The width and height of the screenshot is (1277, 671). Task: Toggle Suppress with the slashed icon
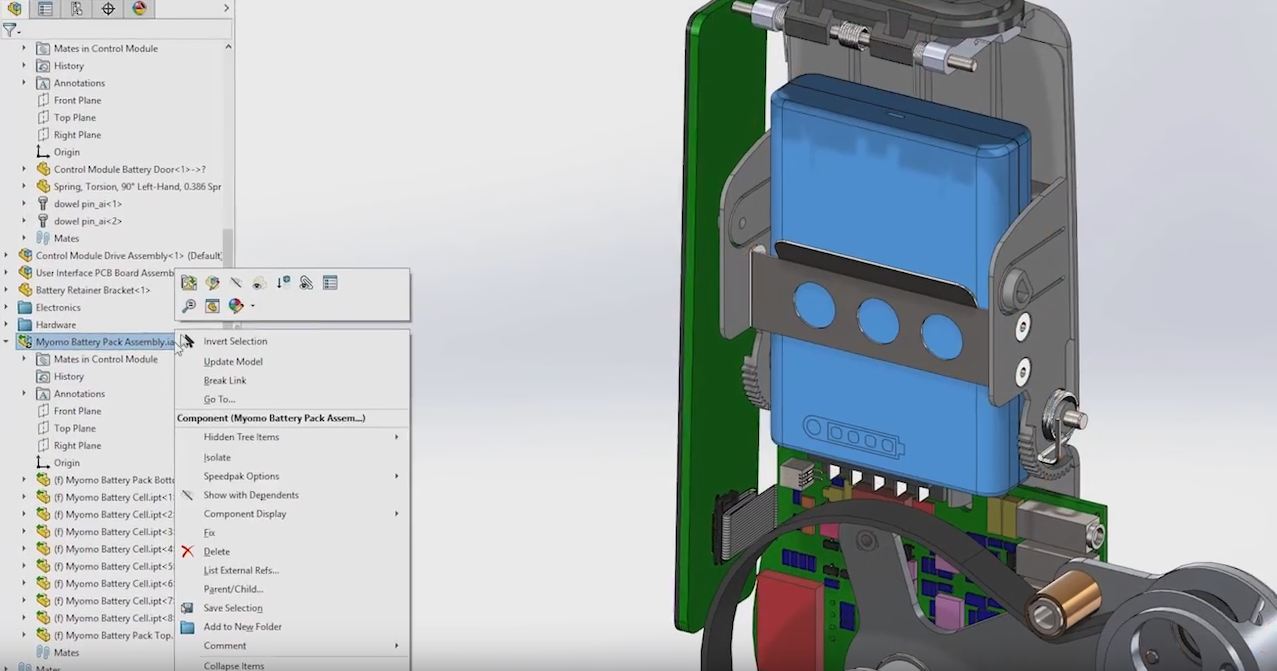(x=235, y=283)
